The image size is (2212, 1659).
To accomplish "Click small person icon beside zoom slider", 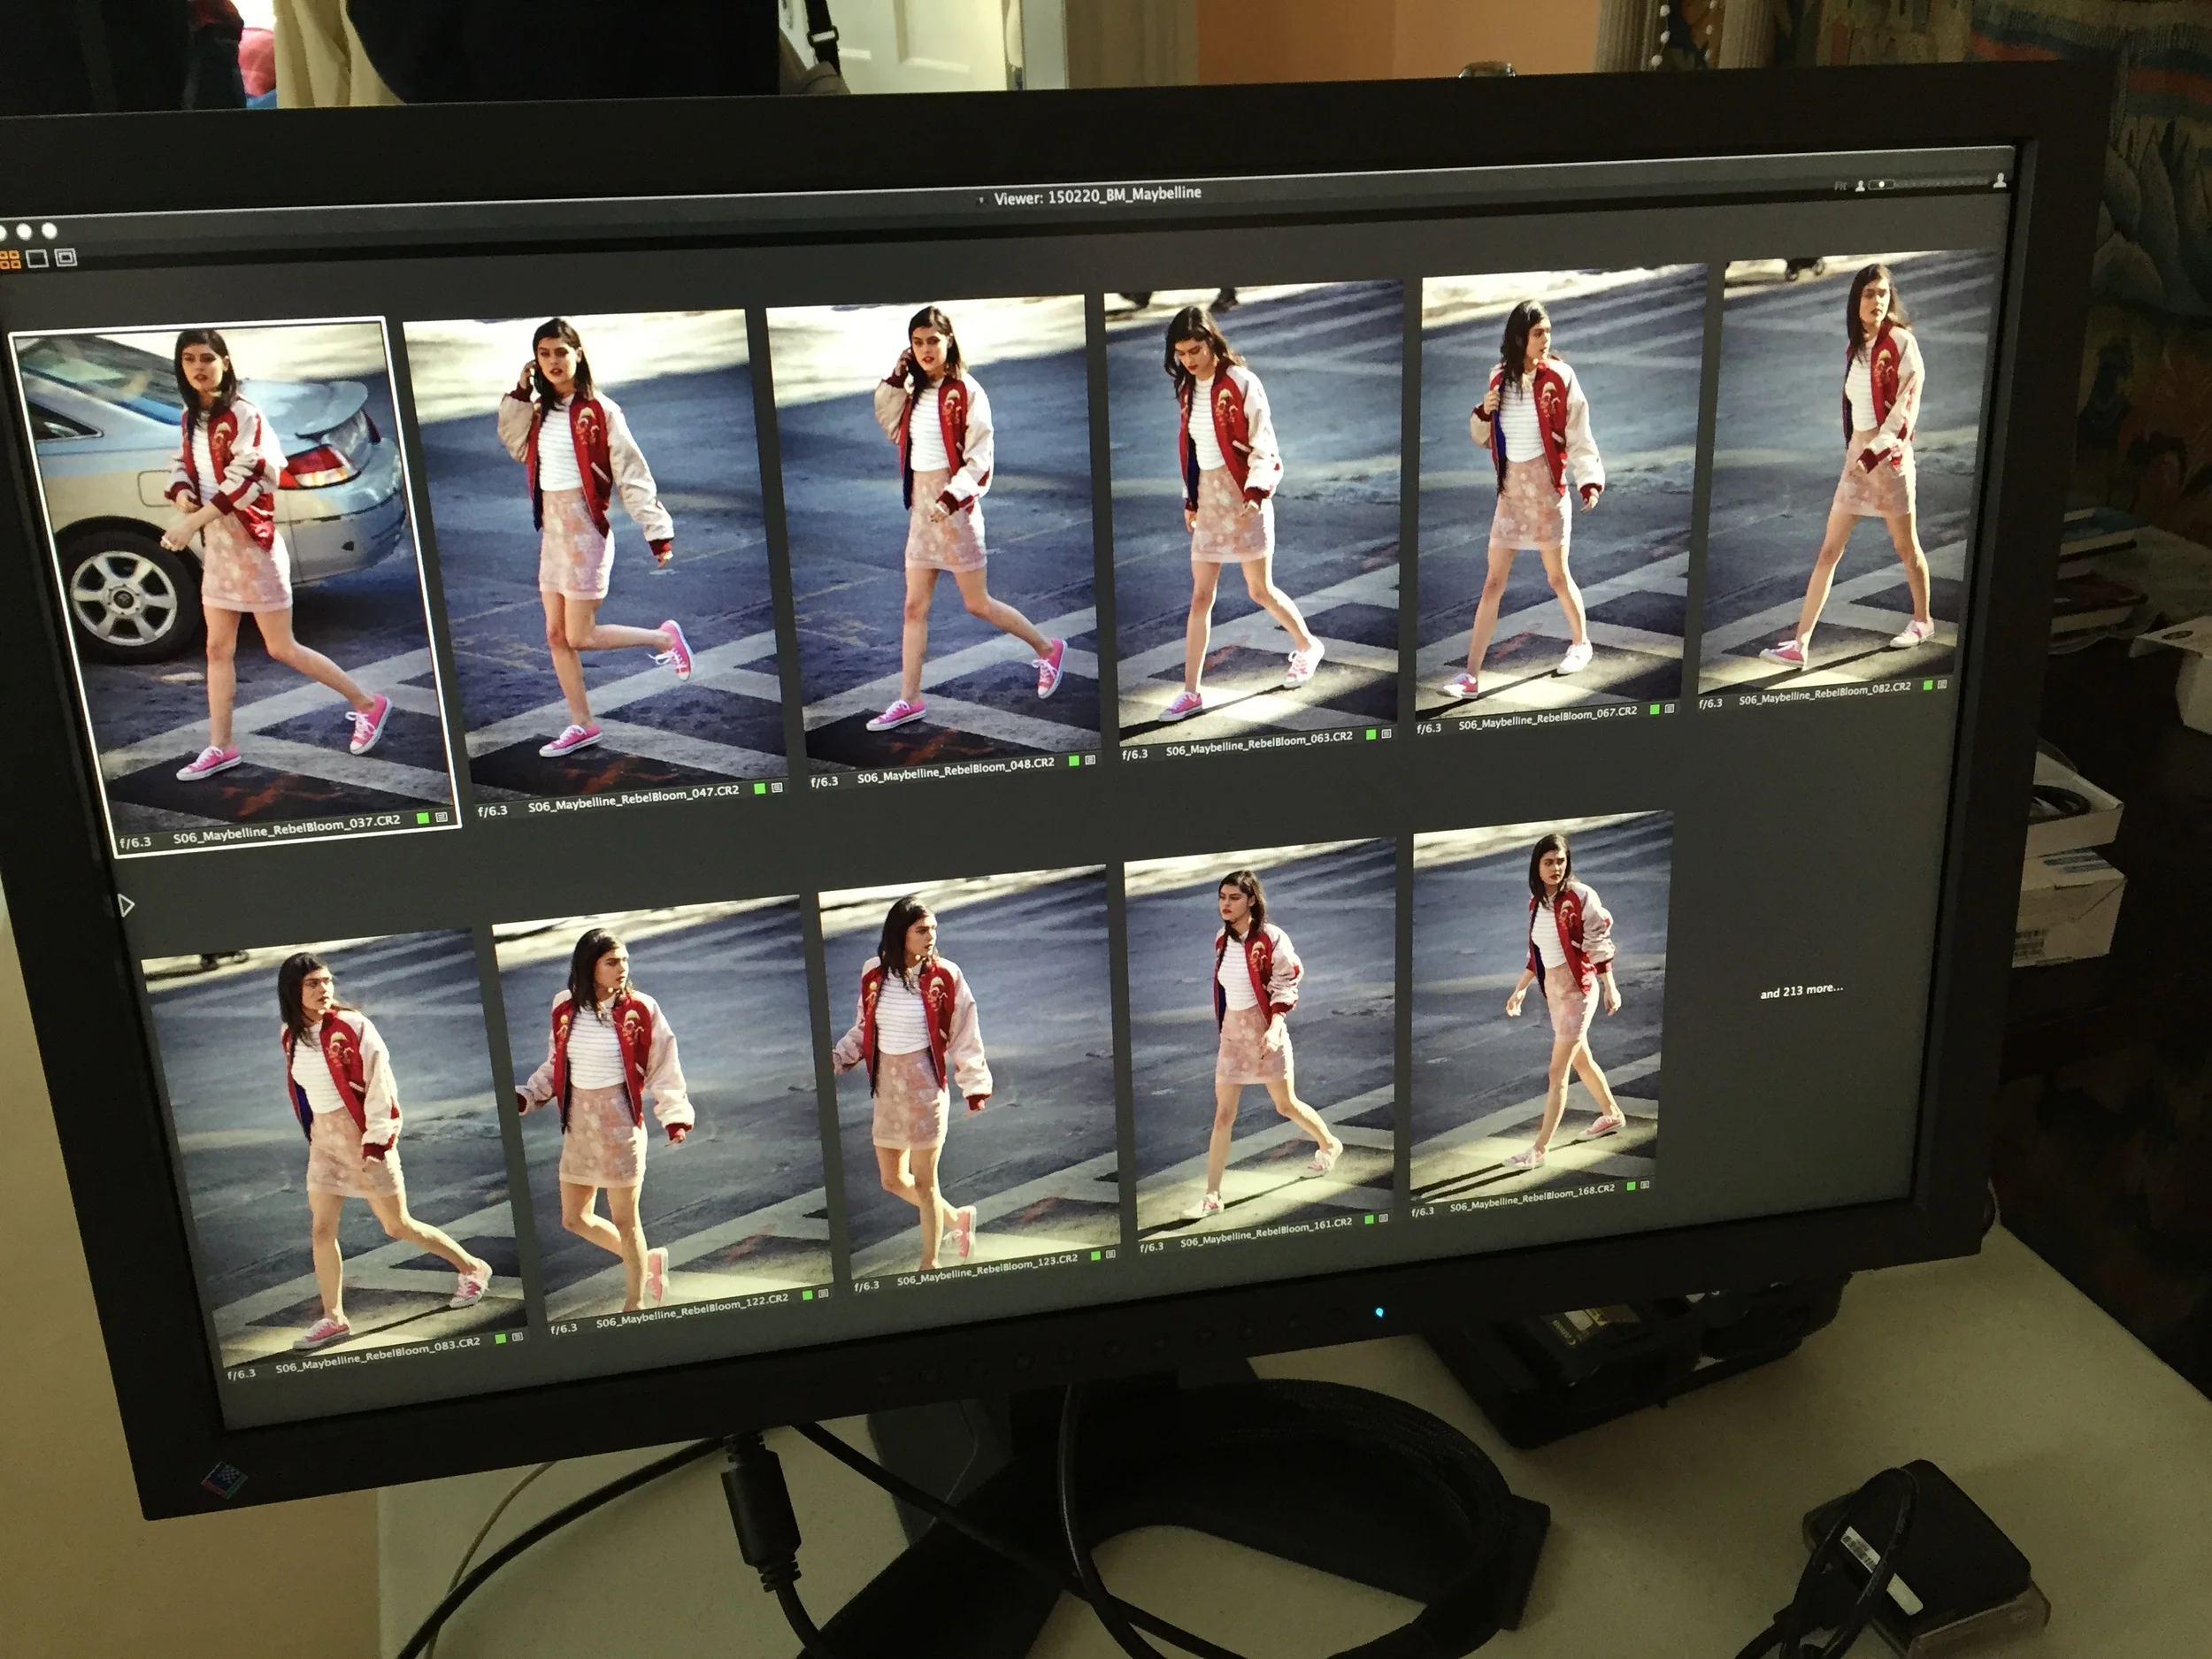I will tap(1860, 186).
